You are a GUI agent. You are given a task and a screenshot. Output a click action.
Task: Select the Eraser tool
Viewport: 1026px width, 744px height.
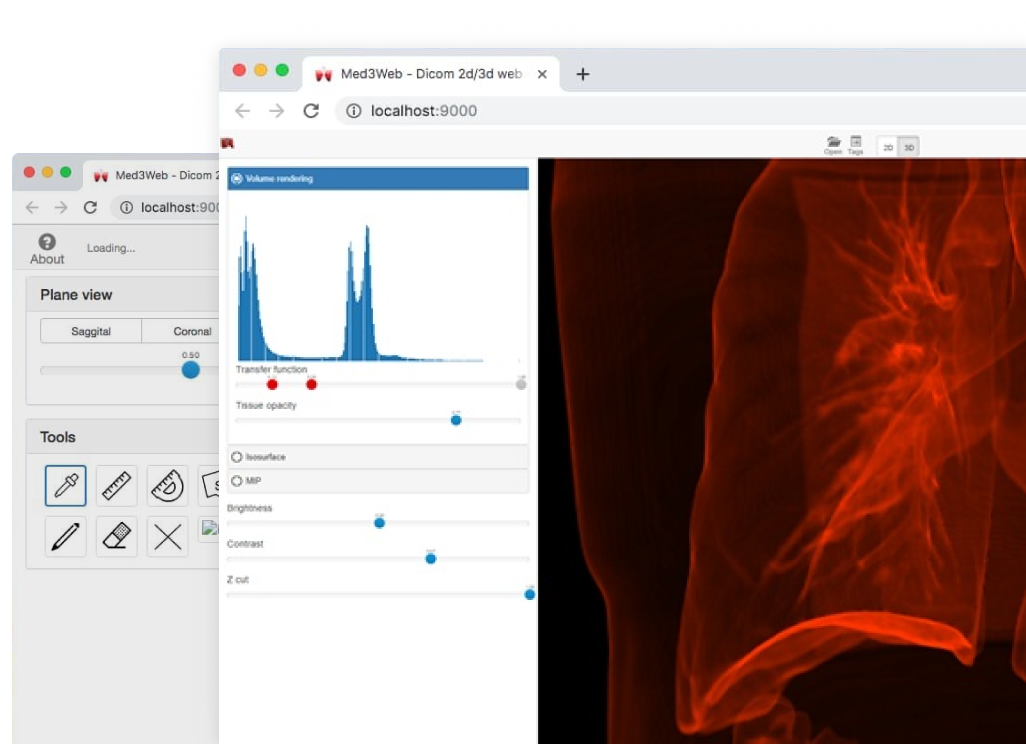(x=116, y=537)
